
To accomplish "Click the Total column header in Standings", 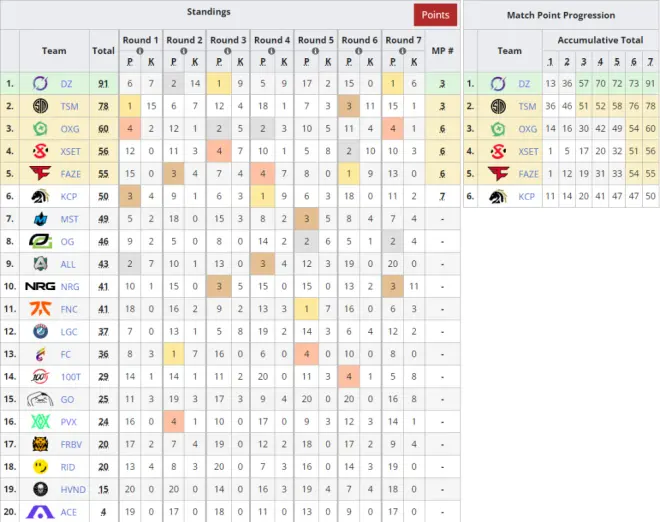I will tap(103, 50).
